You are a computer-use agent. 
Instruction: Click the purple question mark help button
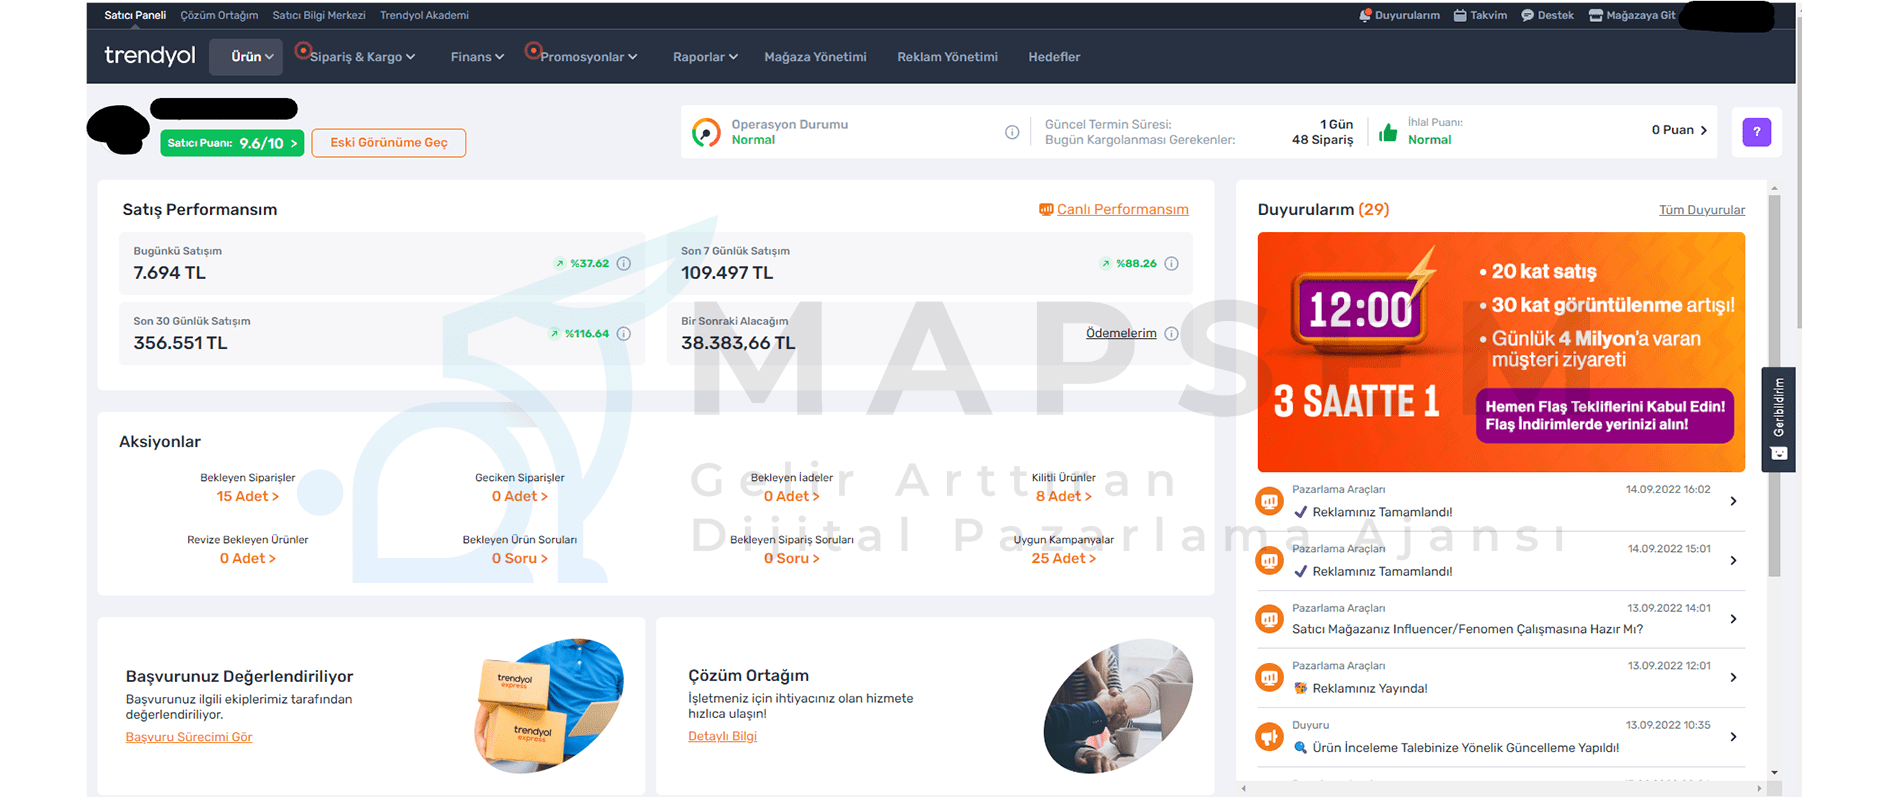coord(1756,132)
